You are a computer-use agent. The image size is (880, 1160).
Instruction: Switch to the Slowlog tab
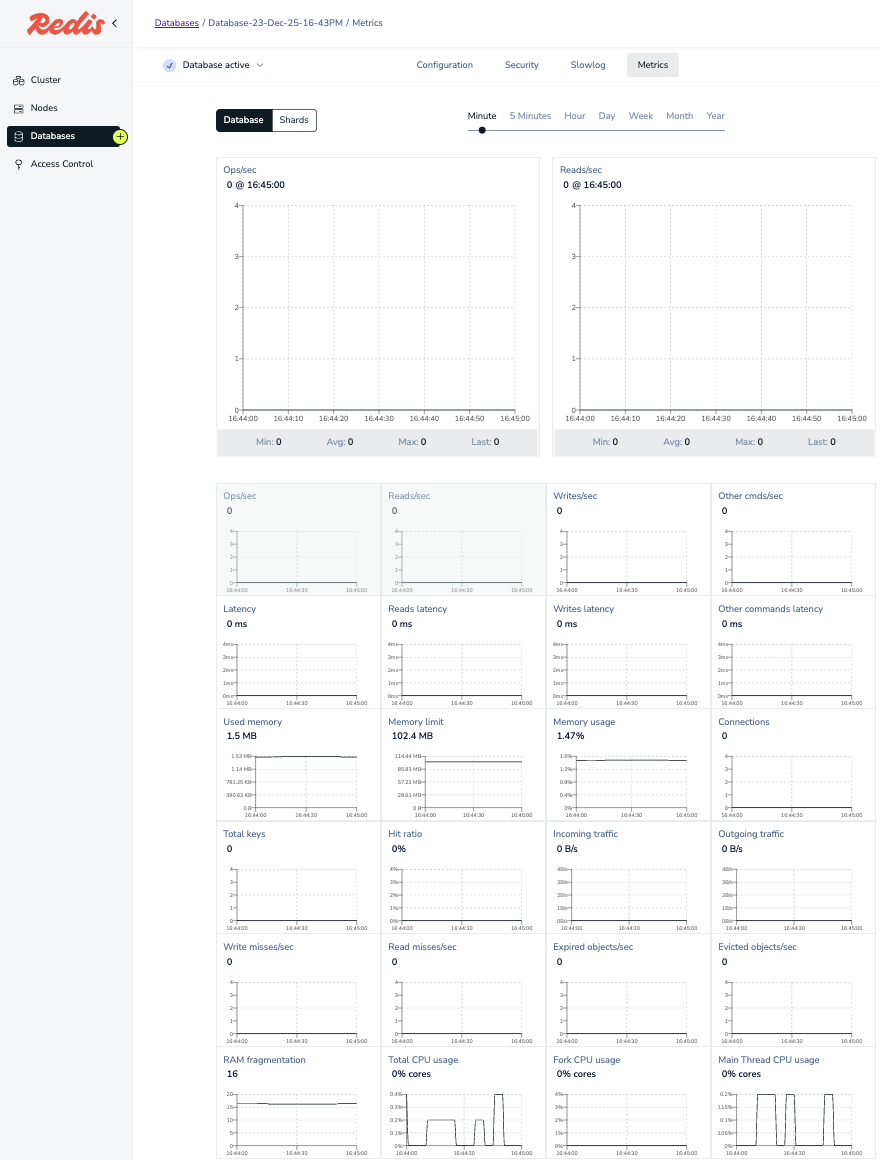coord(588,65)
